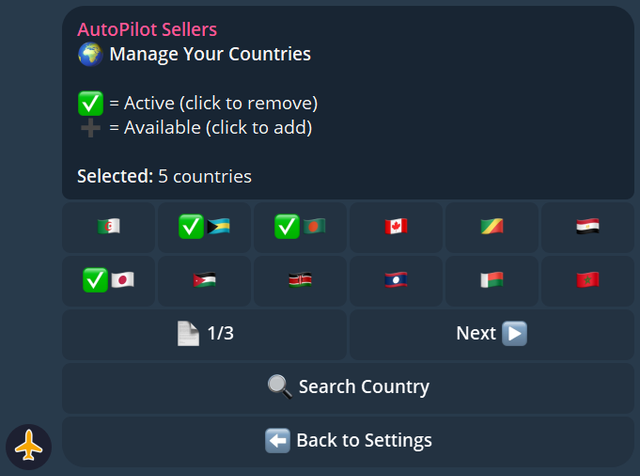Add Kenya via its flag
The width and height of the screenshot is (640, 476).
[300, 281]
